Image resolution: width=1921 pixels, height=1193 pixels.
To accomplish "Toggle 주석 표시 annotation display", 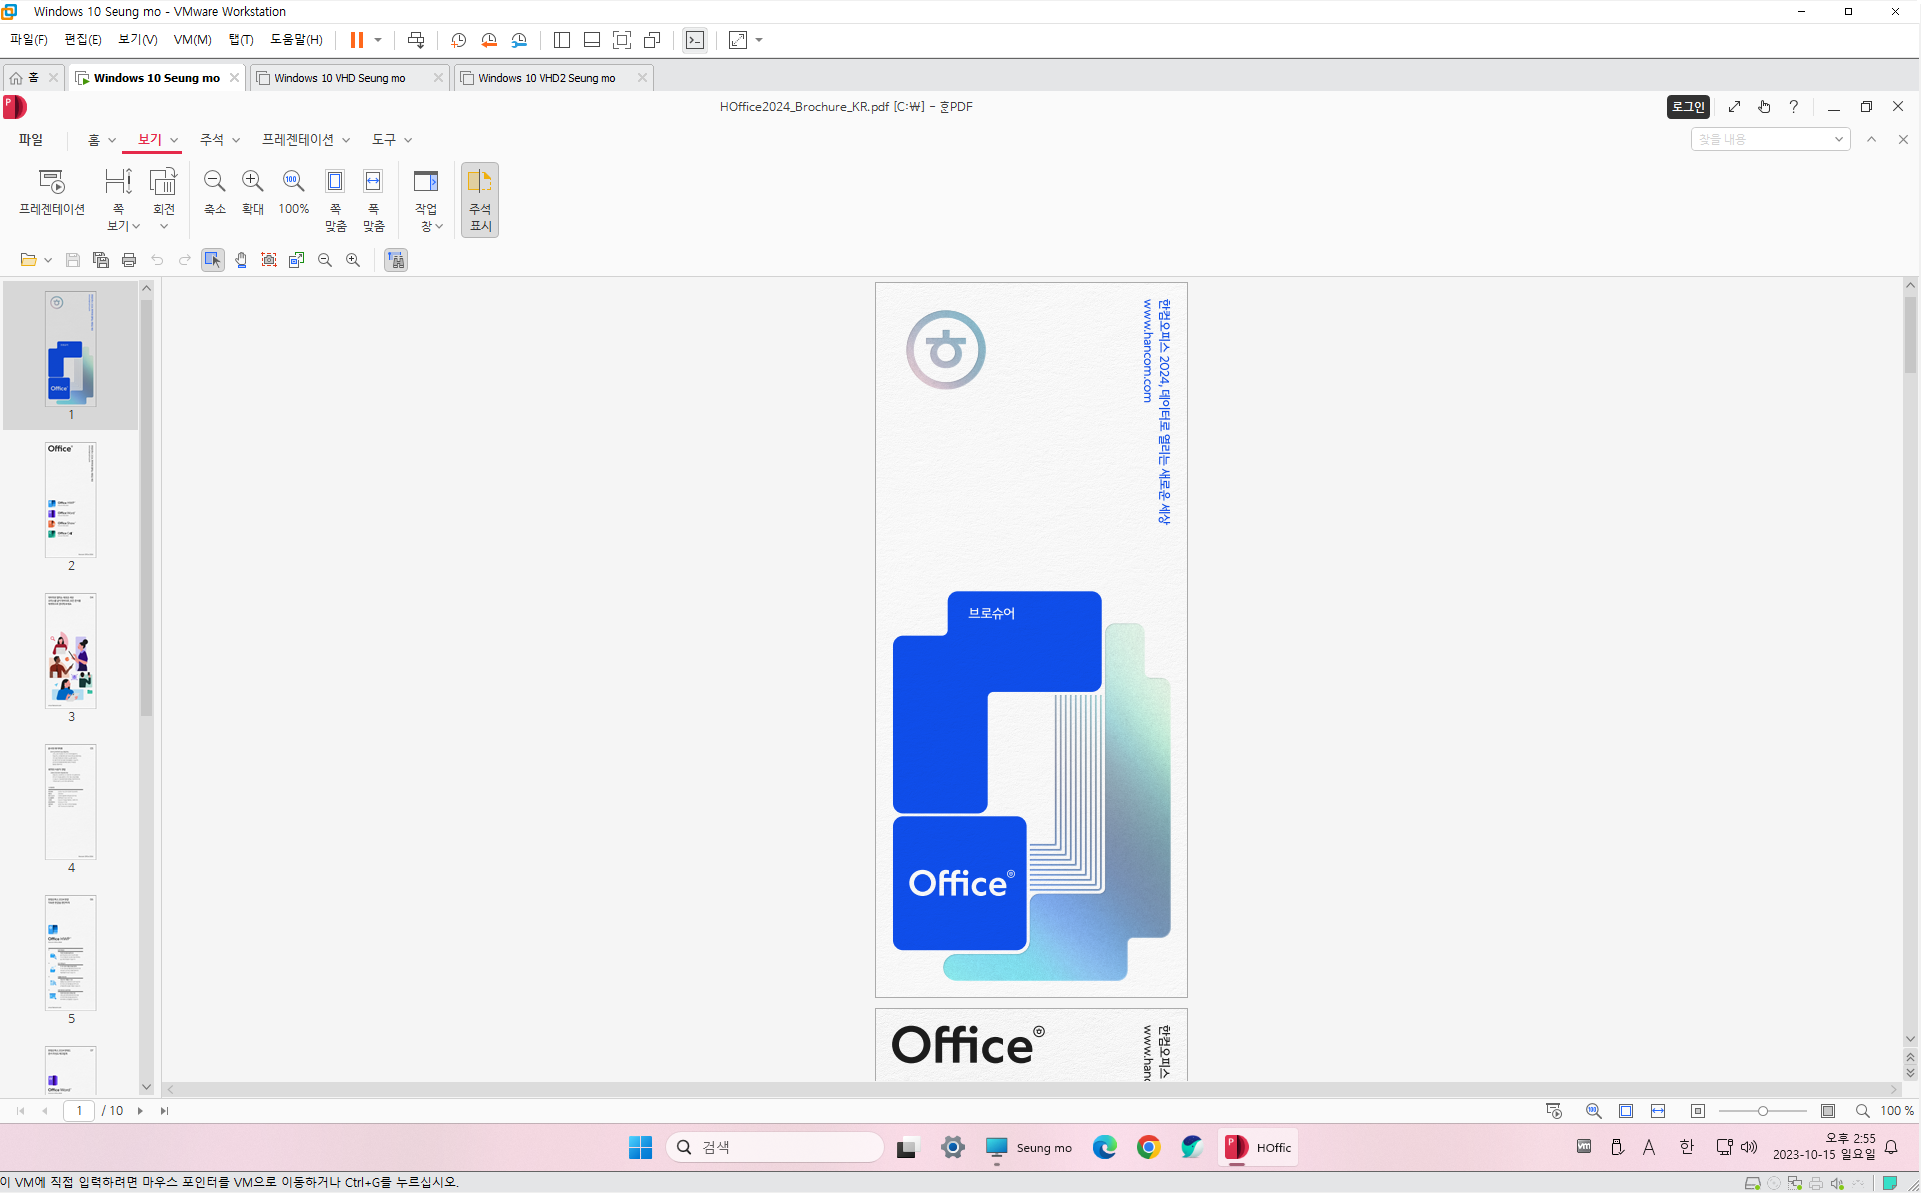I will 480,200.
